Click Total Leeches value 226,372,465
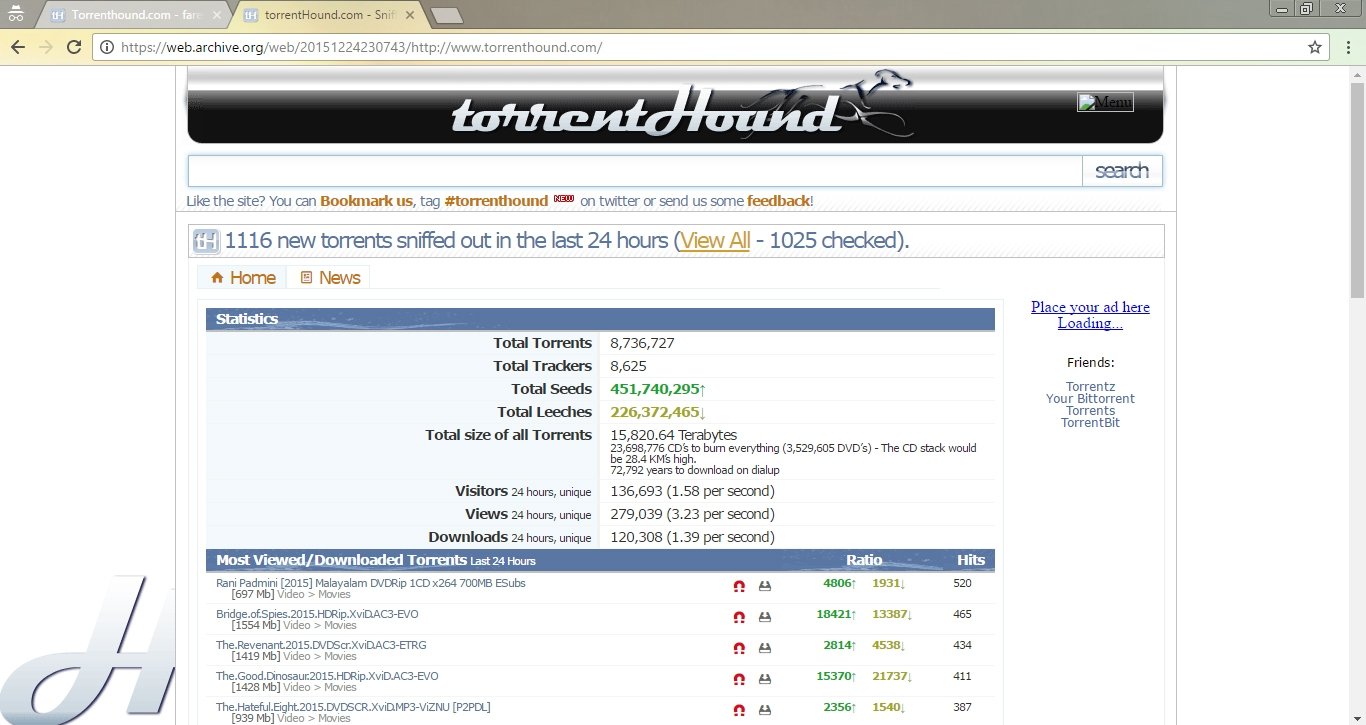 (658, 412)
